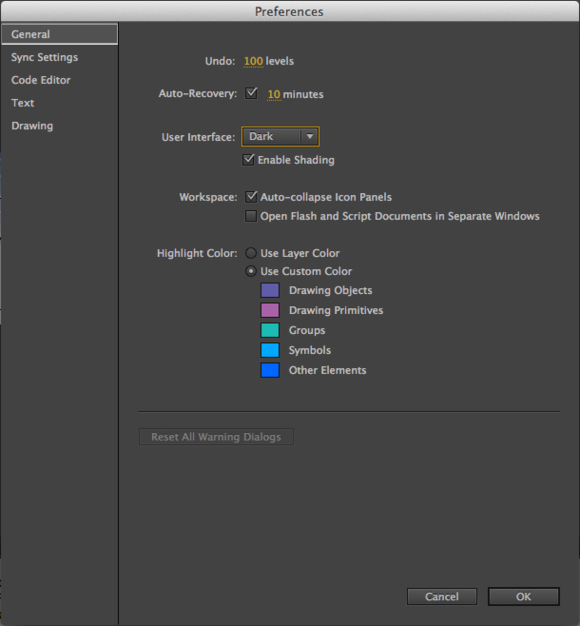The image size is (580, 626).
Task: Click the Undo levels value 100
Action: coord(253,61)
